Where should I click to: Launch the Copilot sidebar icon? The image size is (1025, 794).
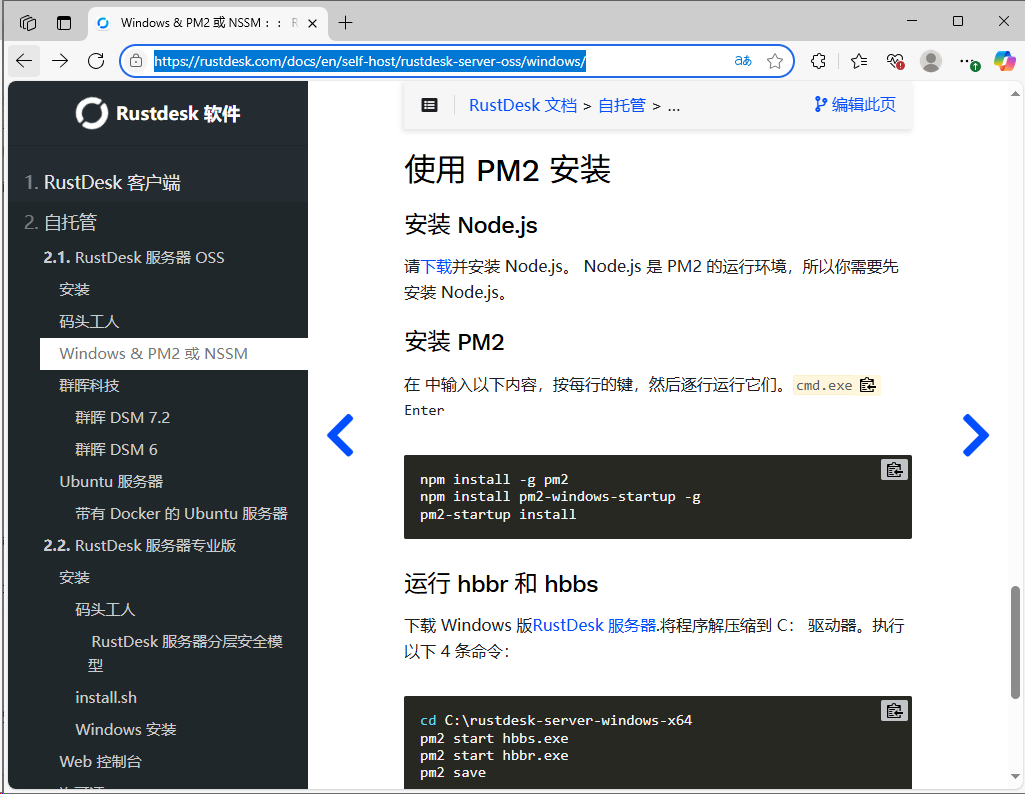tap(1005, 61)
